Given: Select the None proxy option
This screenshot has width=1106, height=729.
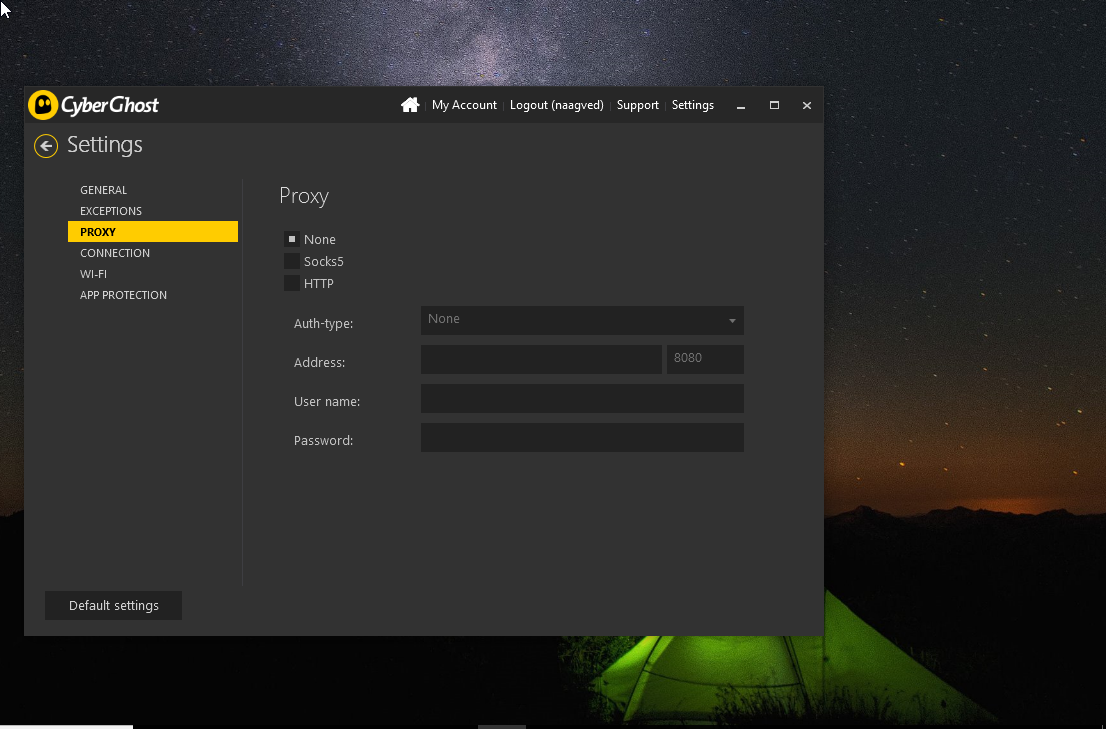Looking at the screenshot, I should click(291, 239).
